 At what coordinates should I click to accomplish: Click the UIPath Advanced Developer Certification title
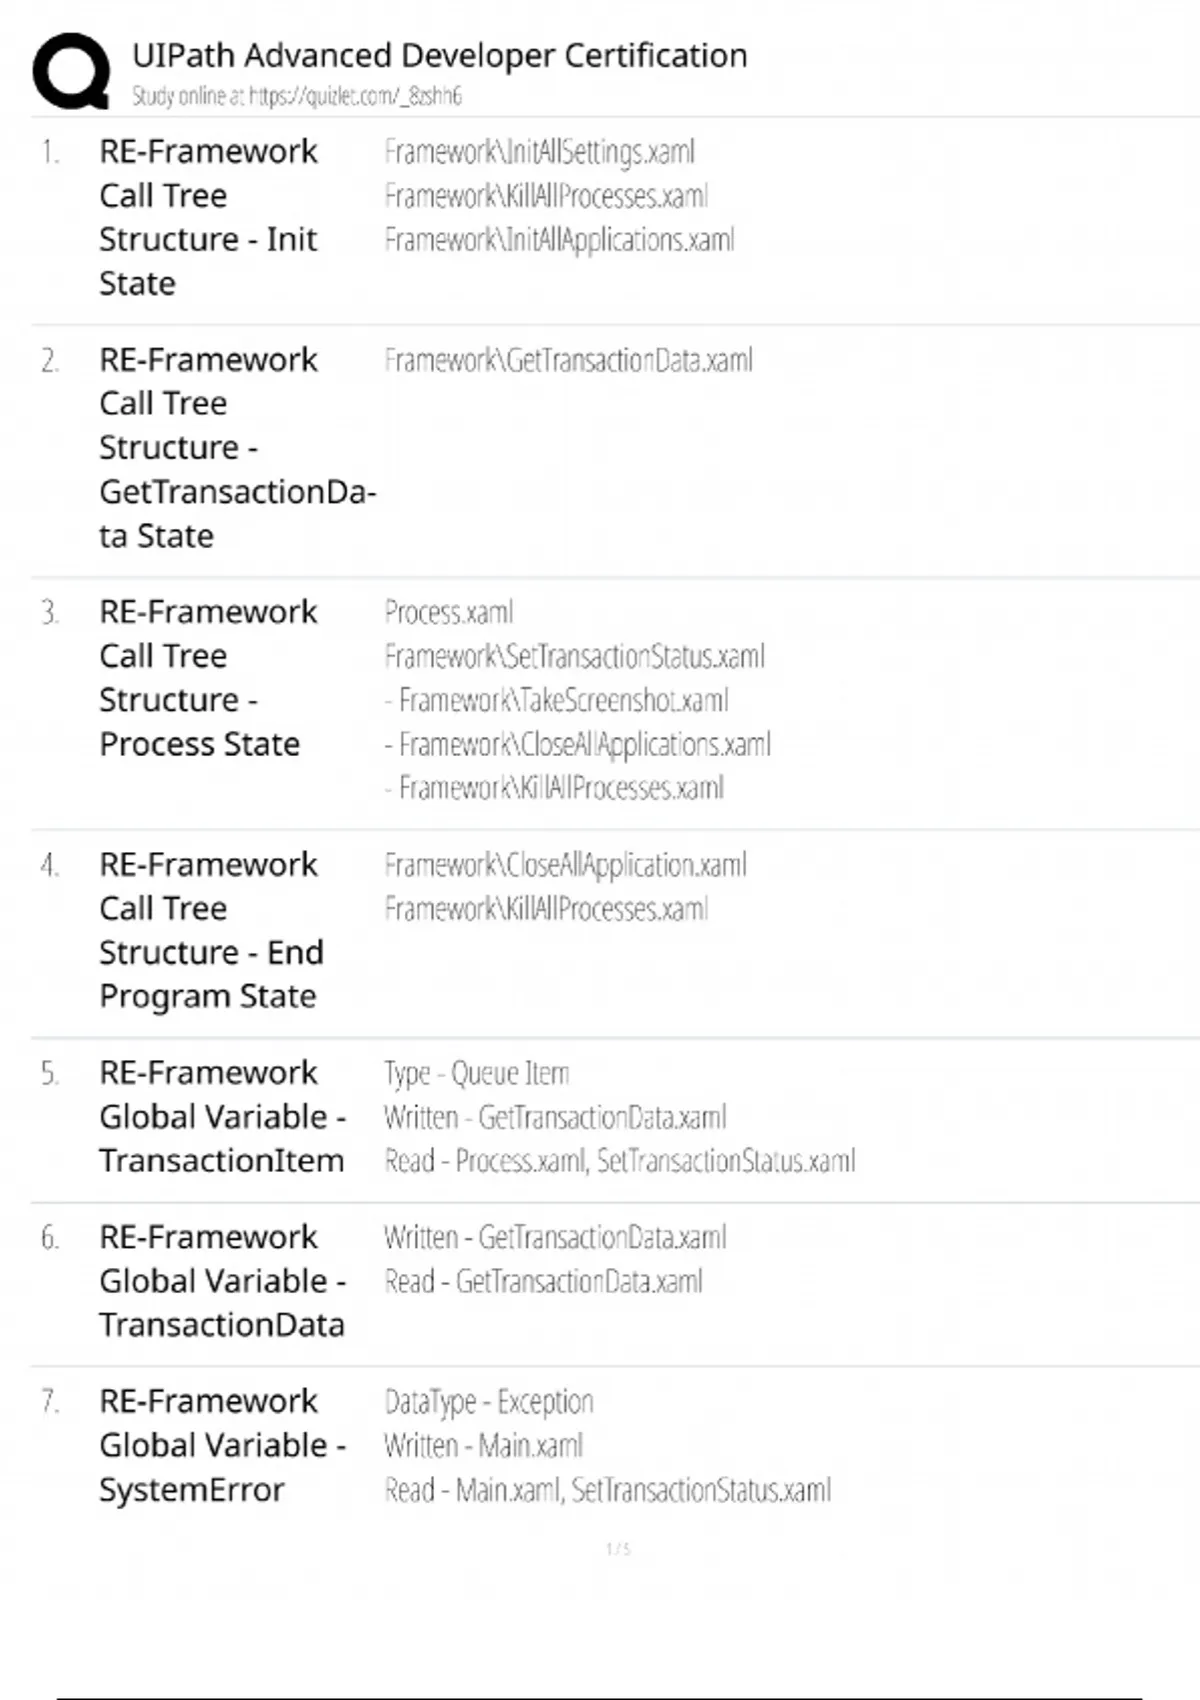click(439, 56)
